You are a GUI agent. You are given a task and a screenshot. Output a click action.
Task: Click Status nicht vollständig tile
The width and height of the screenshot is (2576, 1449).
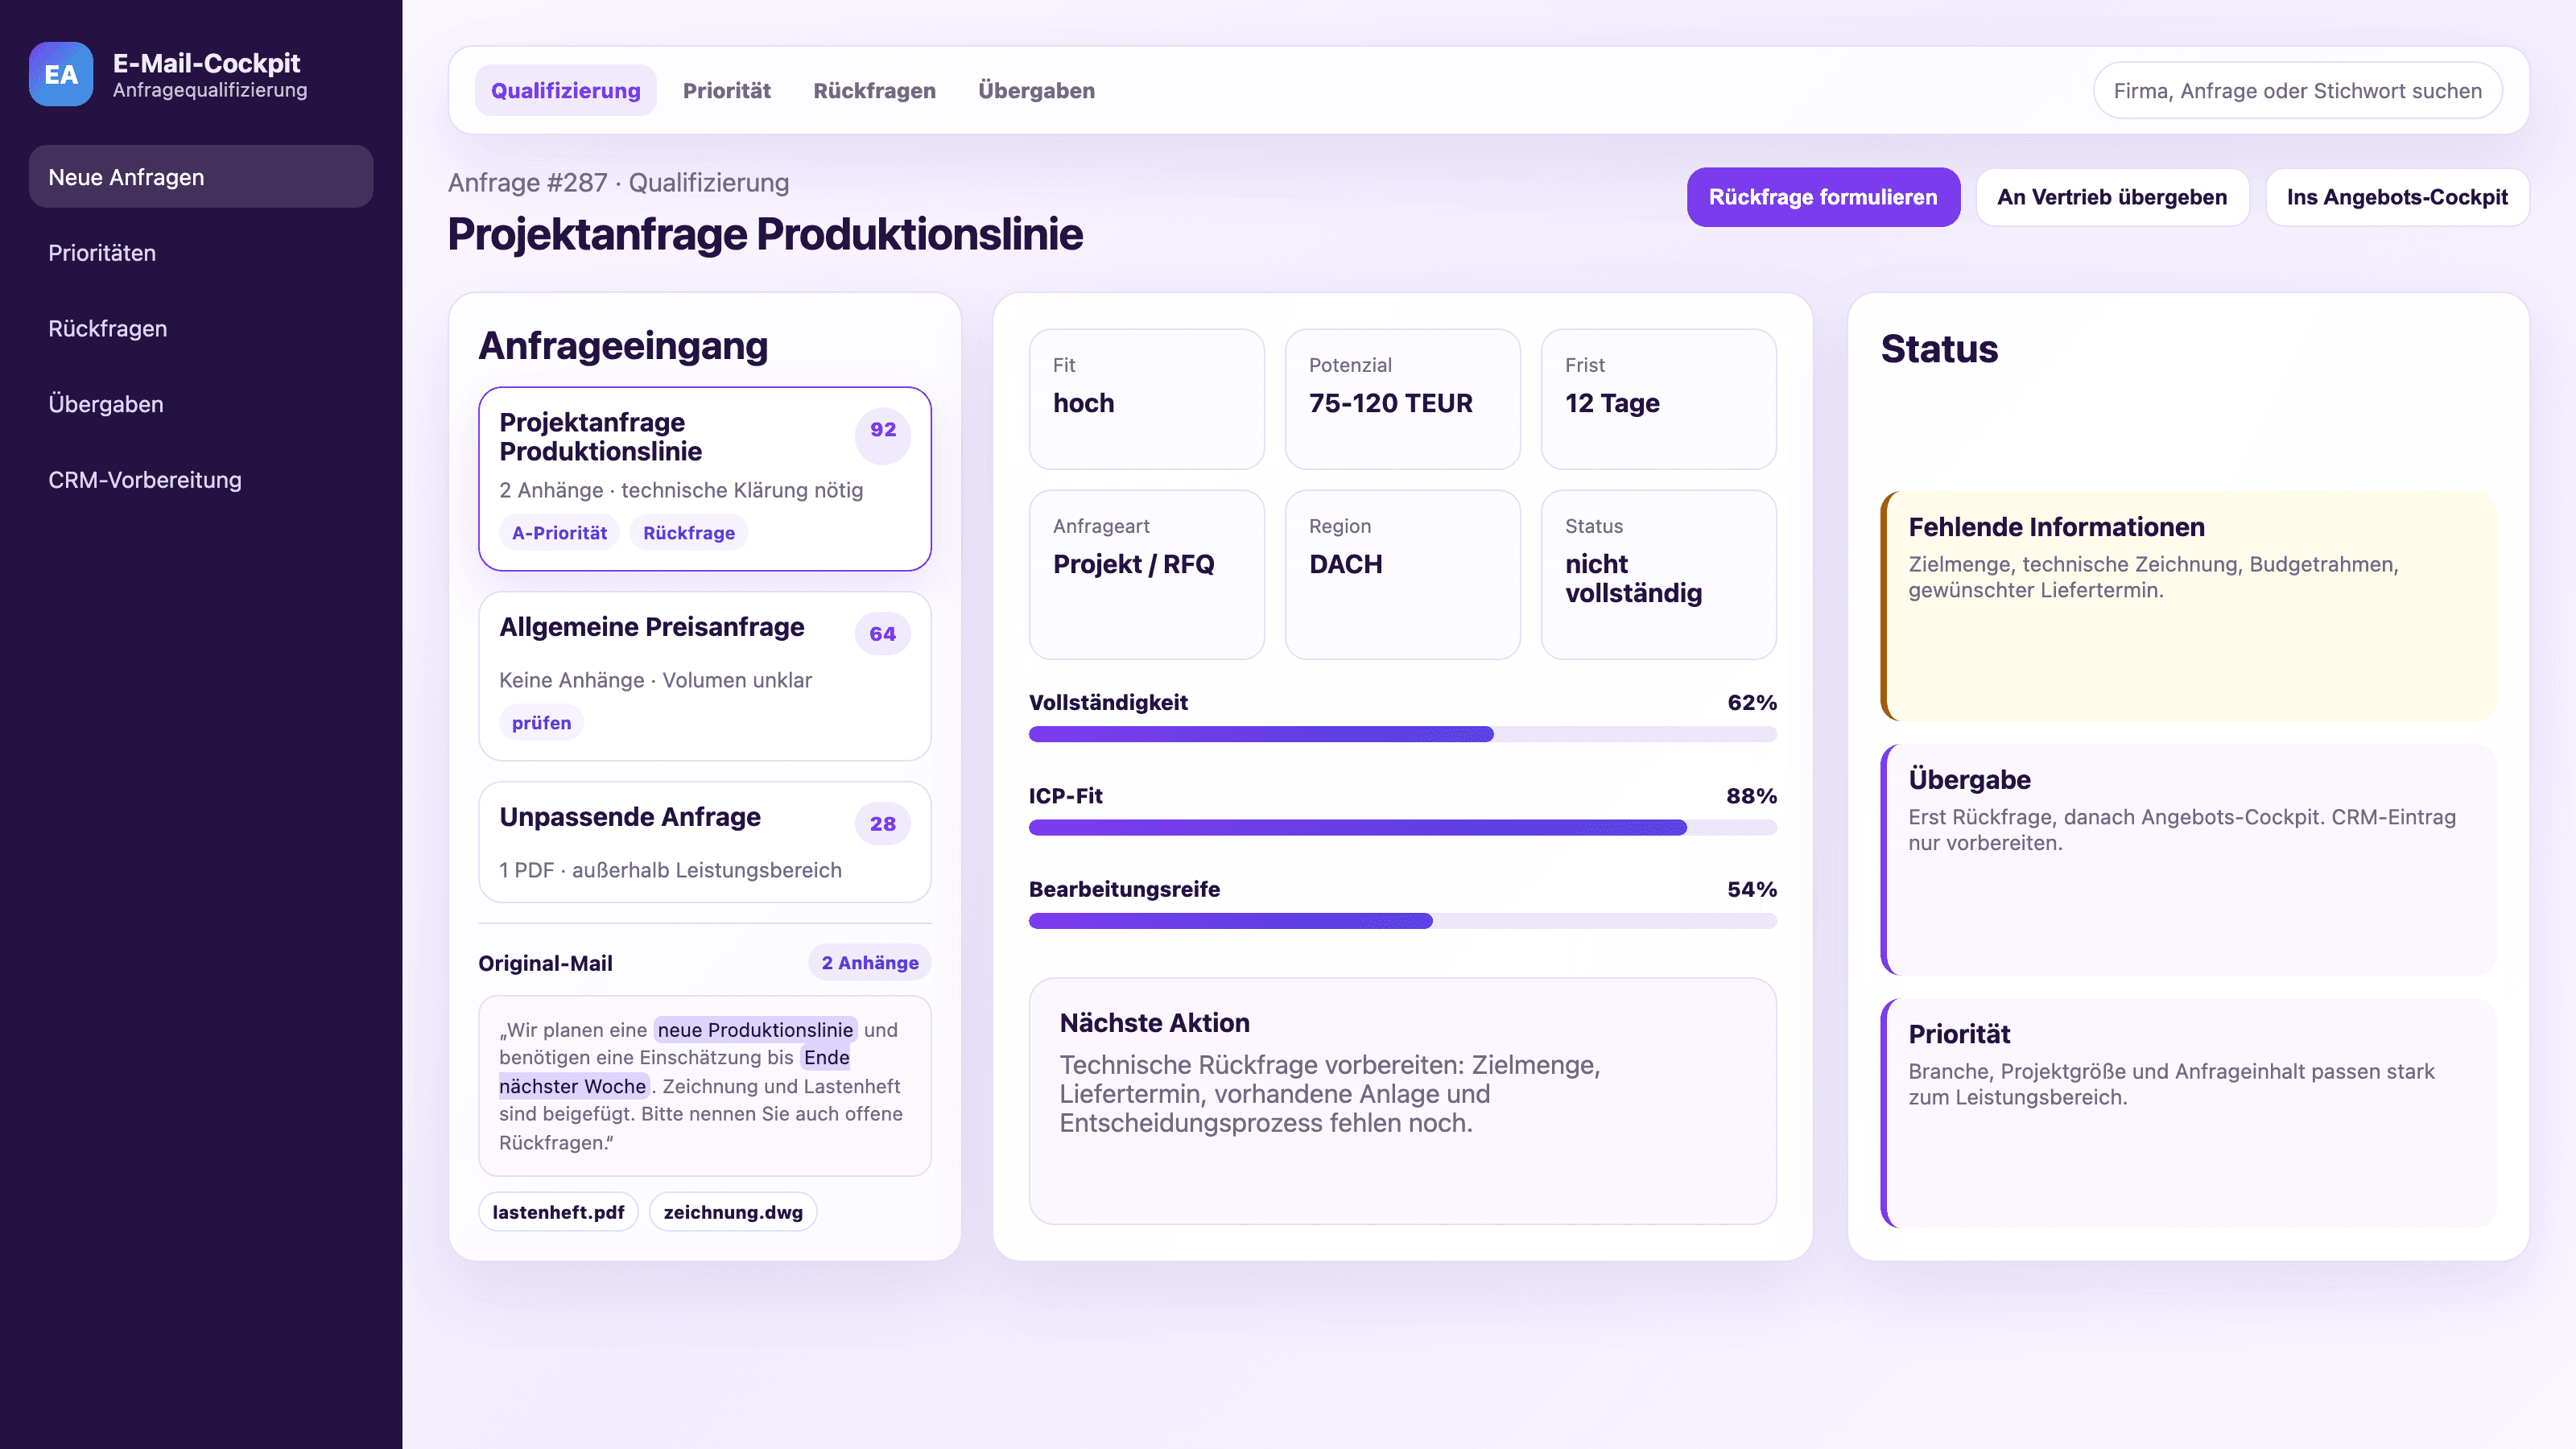pyautogui.click(x=1659, y=575)
